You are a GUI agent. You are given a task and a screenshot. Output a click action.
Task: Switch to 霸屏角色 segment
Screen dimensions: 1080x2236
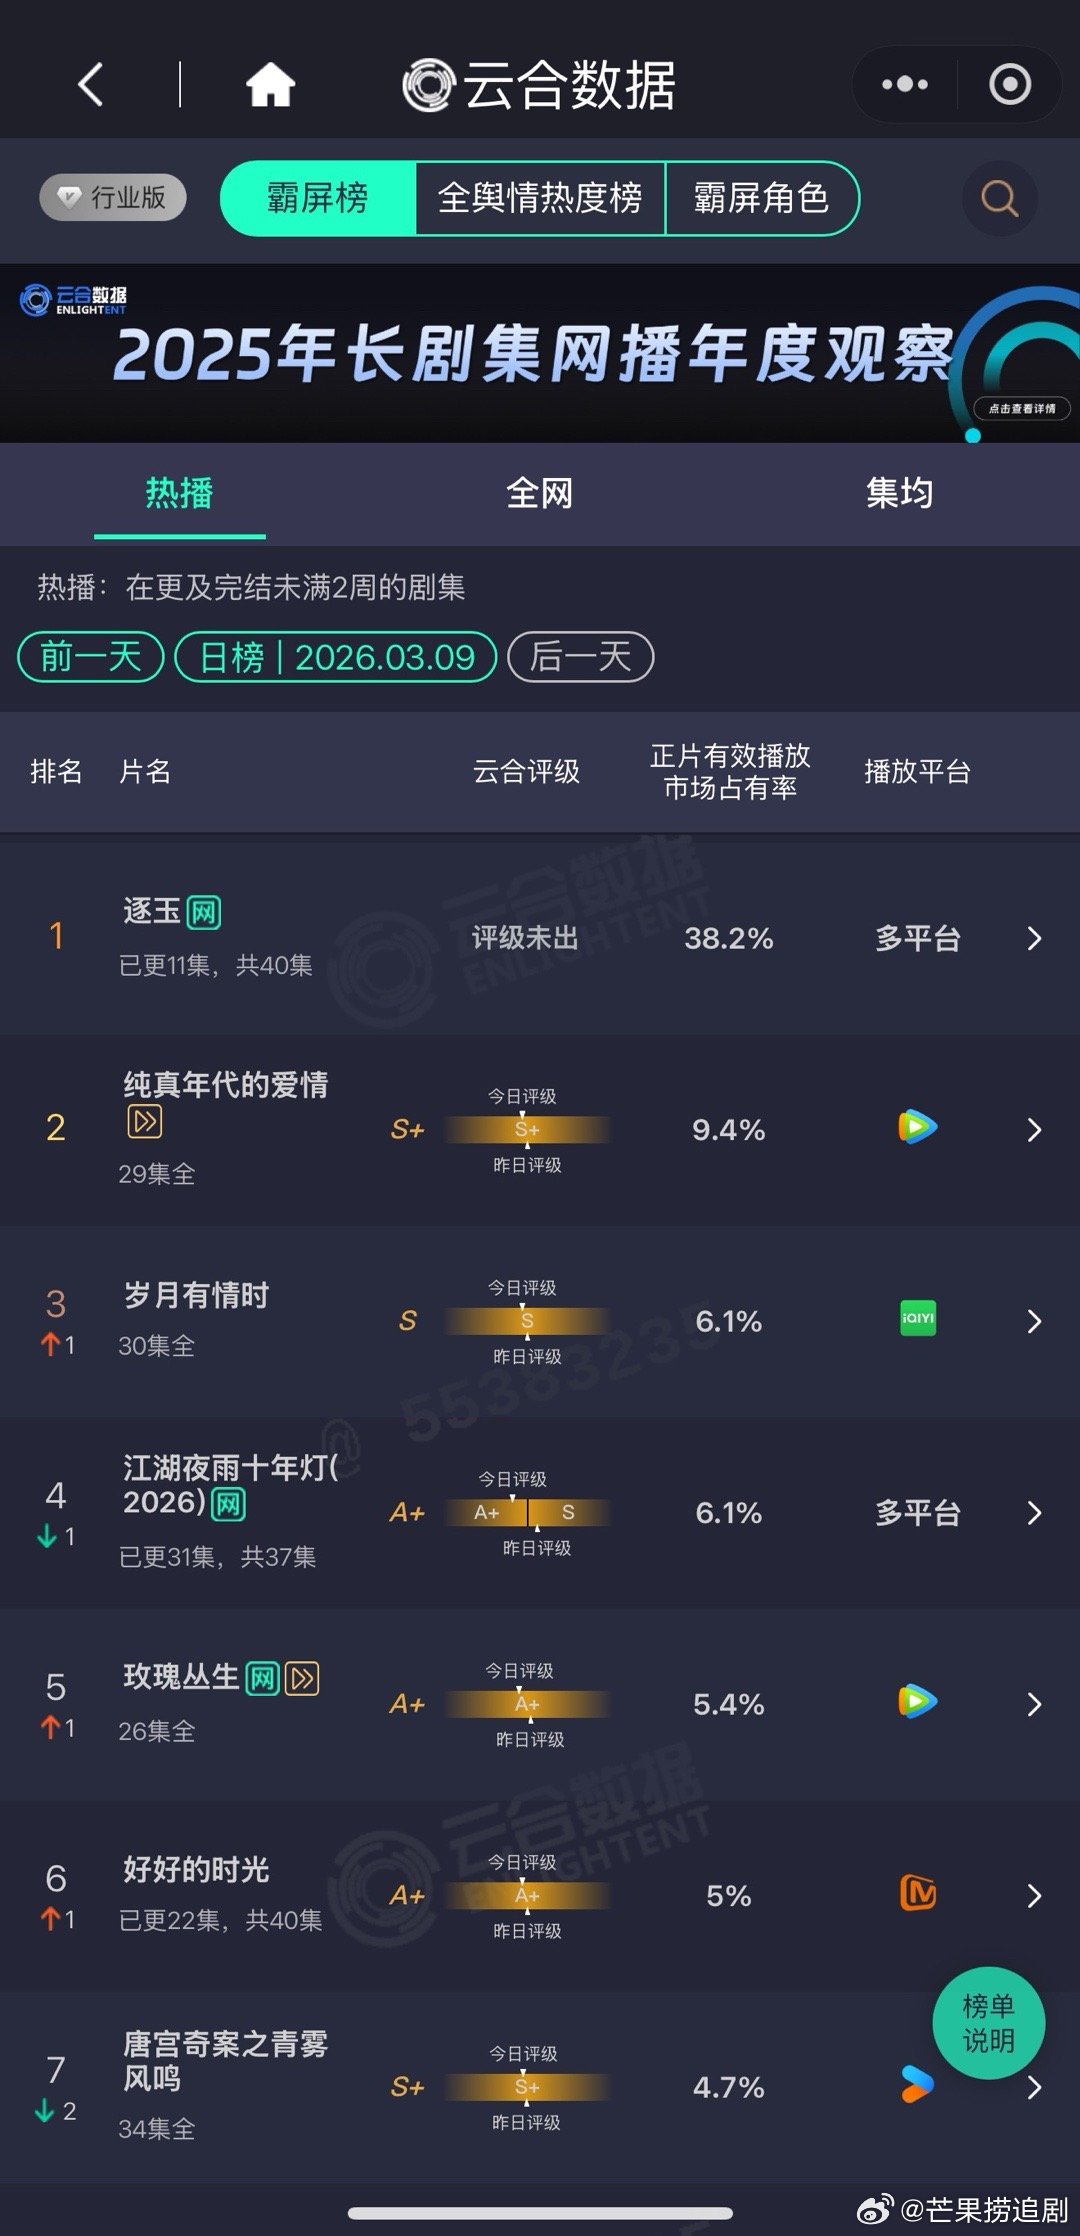(761, 198)
